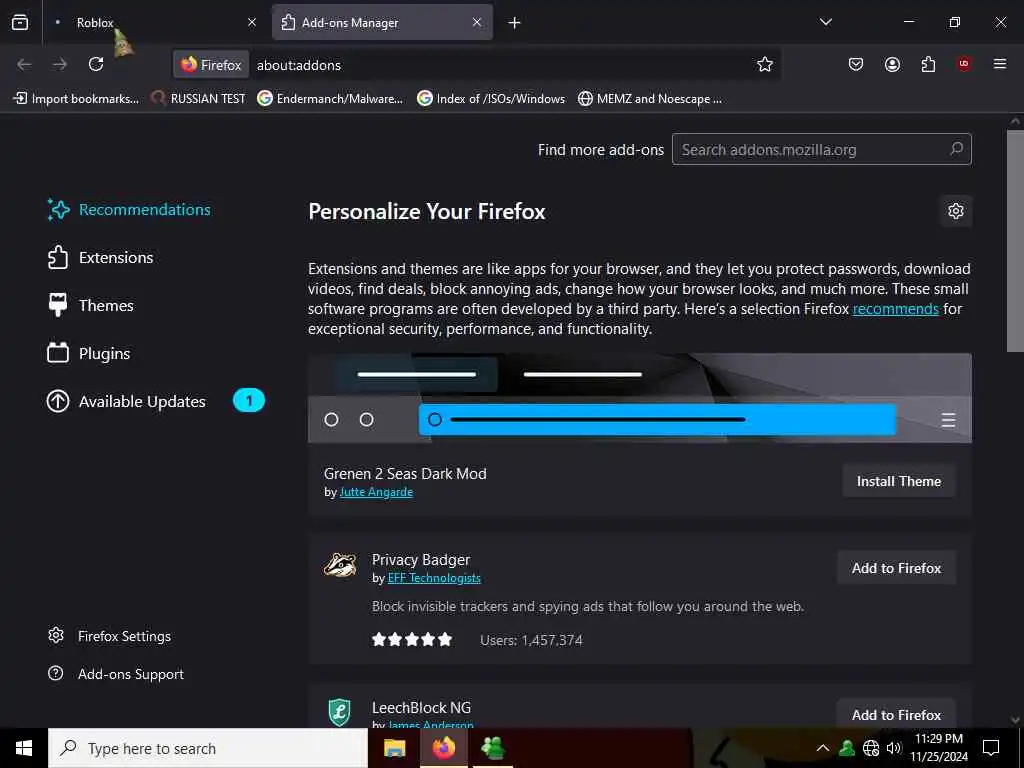The width and height of the screenshot is (1024, 768).
Task: Open the Pocket save icon
Action: [x=856, y=64]
